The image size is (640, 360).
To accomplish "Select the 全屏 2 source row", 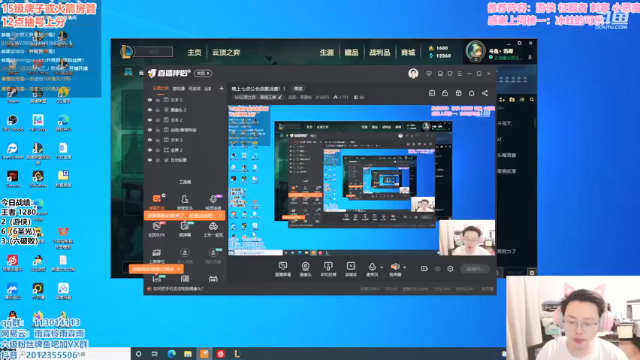I will tap(185, 150).
